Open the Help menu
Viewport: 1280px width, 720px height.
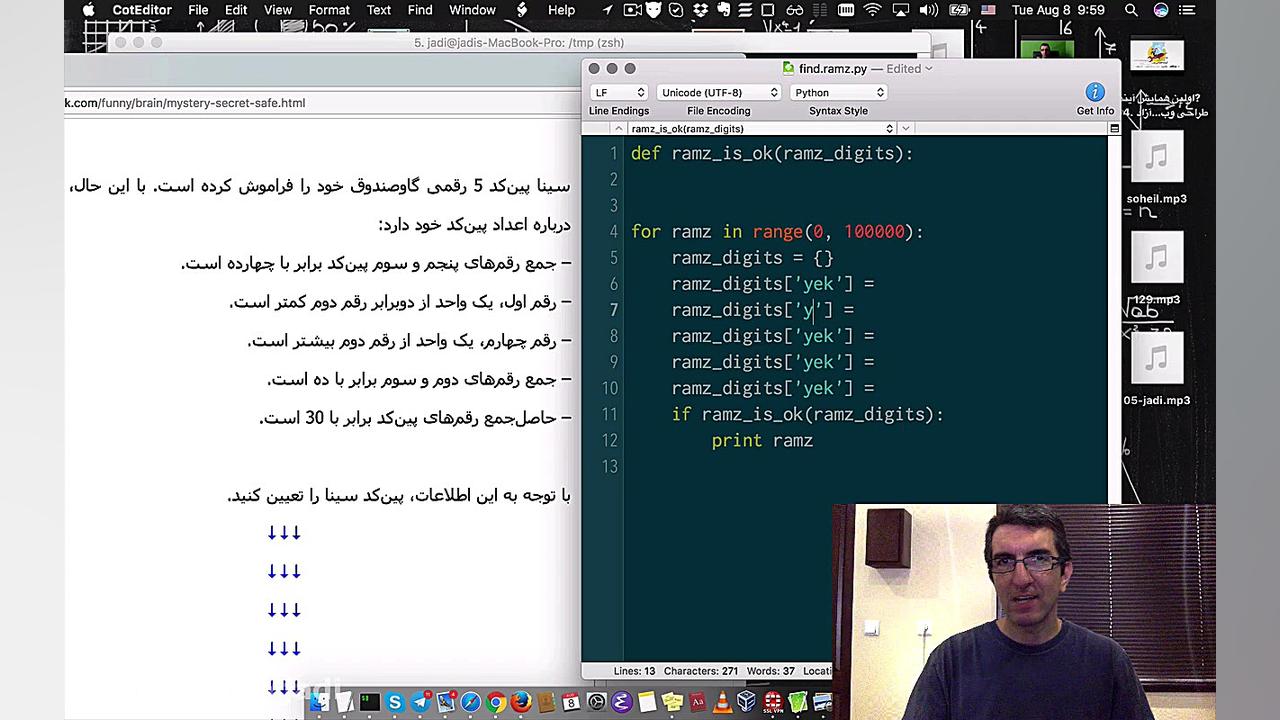tap(561, 10)
